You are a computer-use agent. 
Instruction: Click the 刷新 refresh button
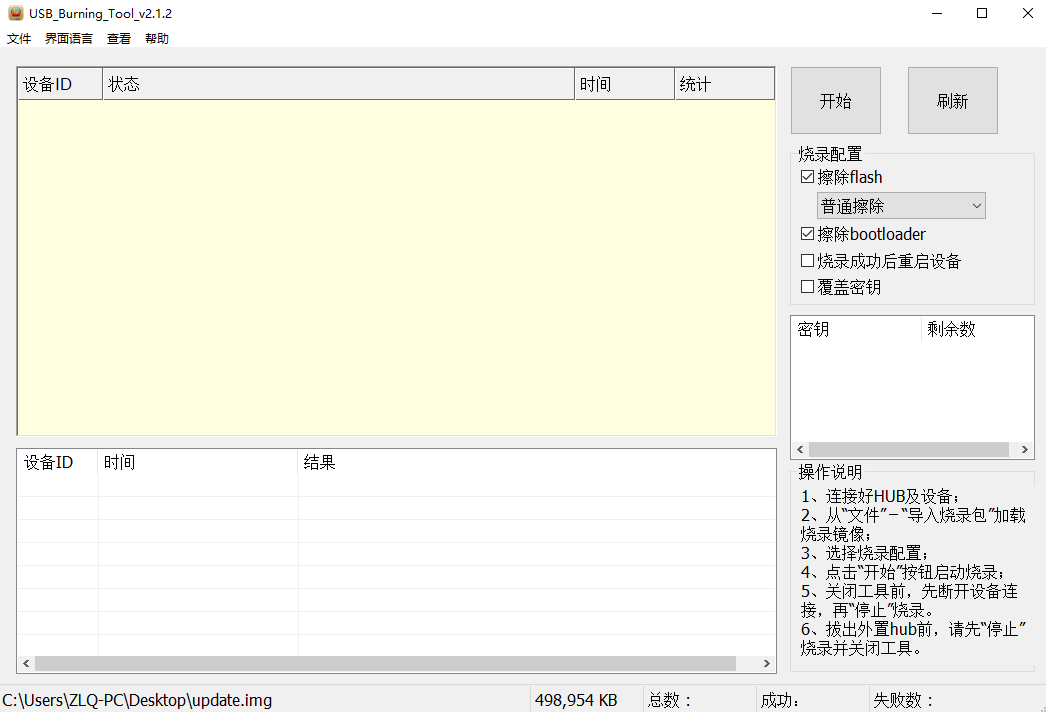click(952, 101)
